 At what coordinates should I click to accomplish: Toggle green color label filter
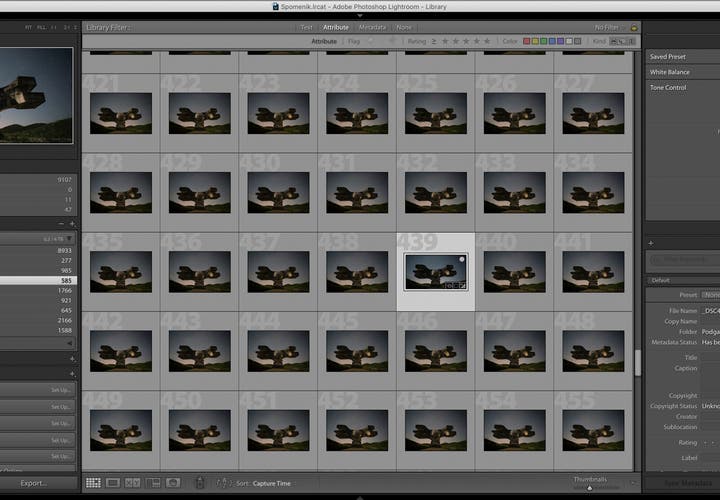click(x=543, y=41)
